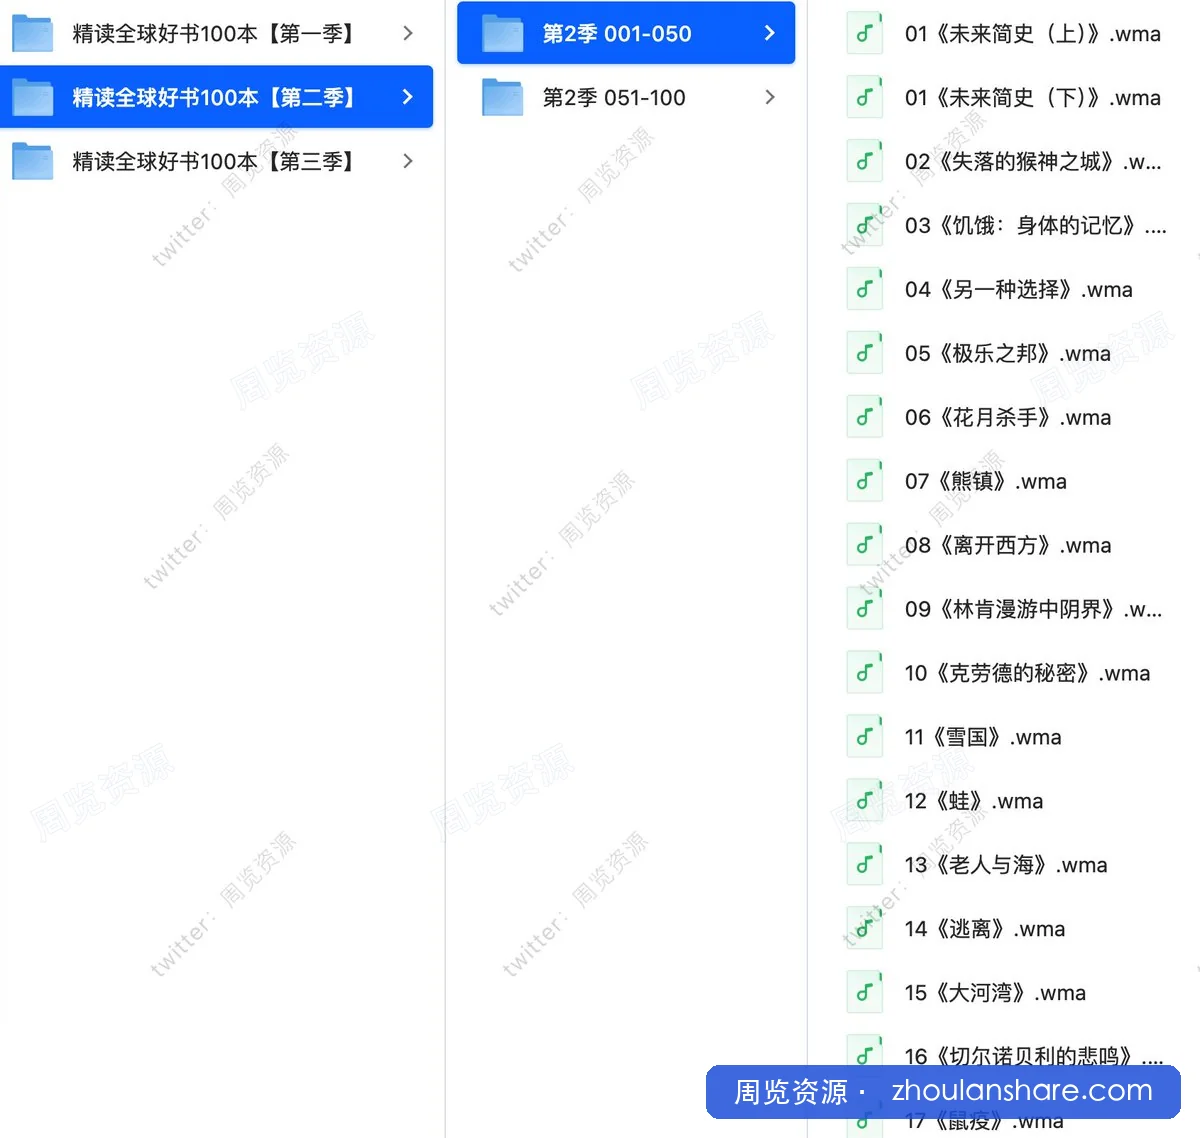Expand chevron of 精读全球好书100本【第二季】
1200x1138 pixels.
pos(407,97)
